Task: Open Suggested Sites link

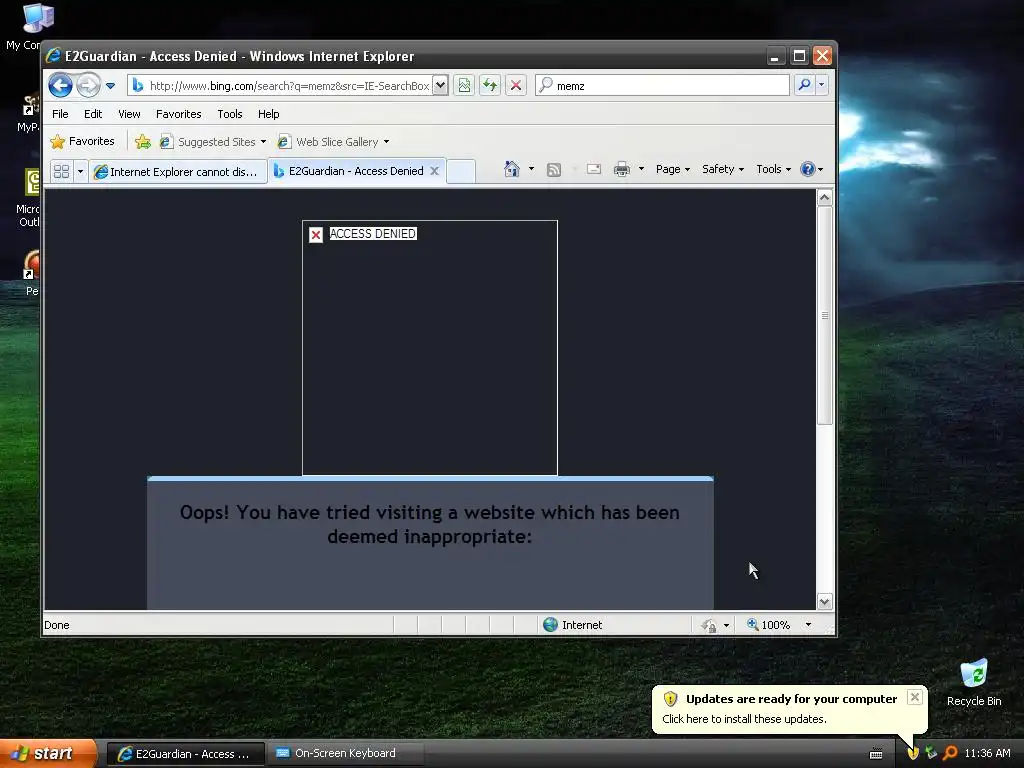Action: (208, 142)
